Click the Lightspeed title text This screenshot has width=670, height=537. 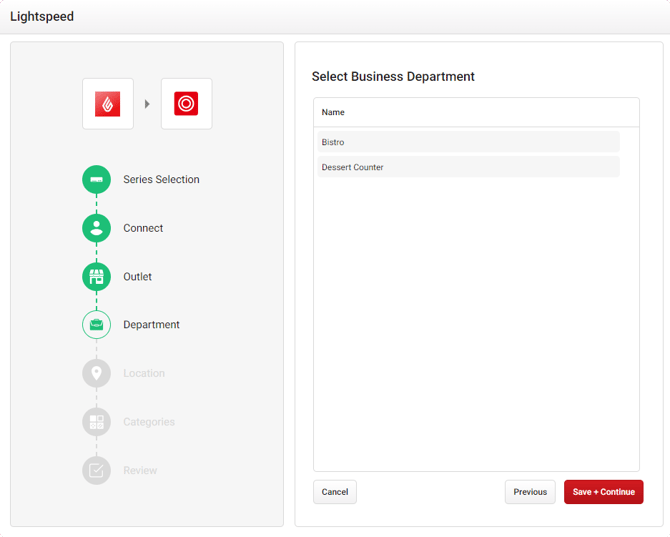[x=42, y=16]
